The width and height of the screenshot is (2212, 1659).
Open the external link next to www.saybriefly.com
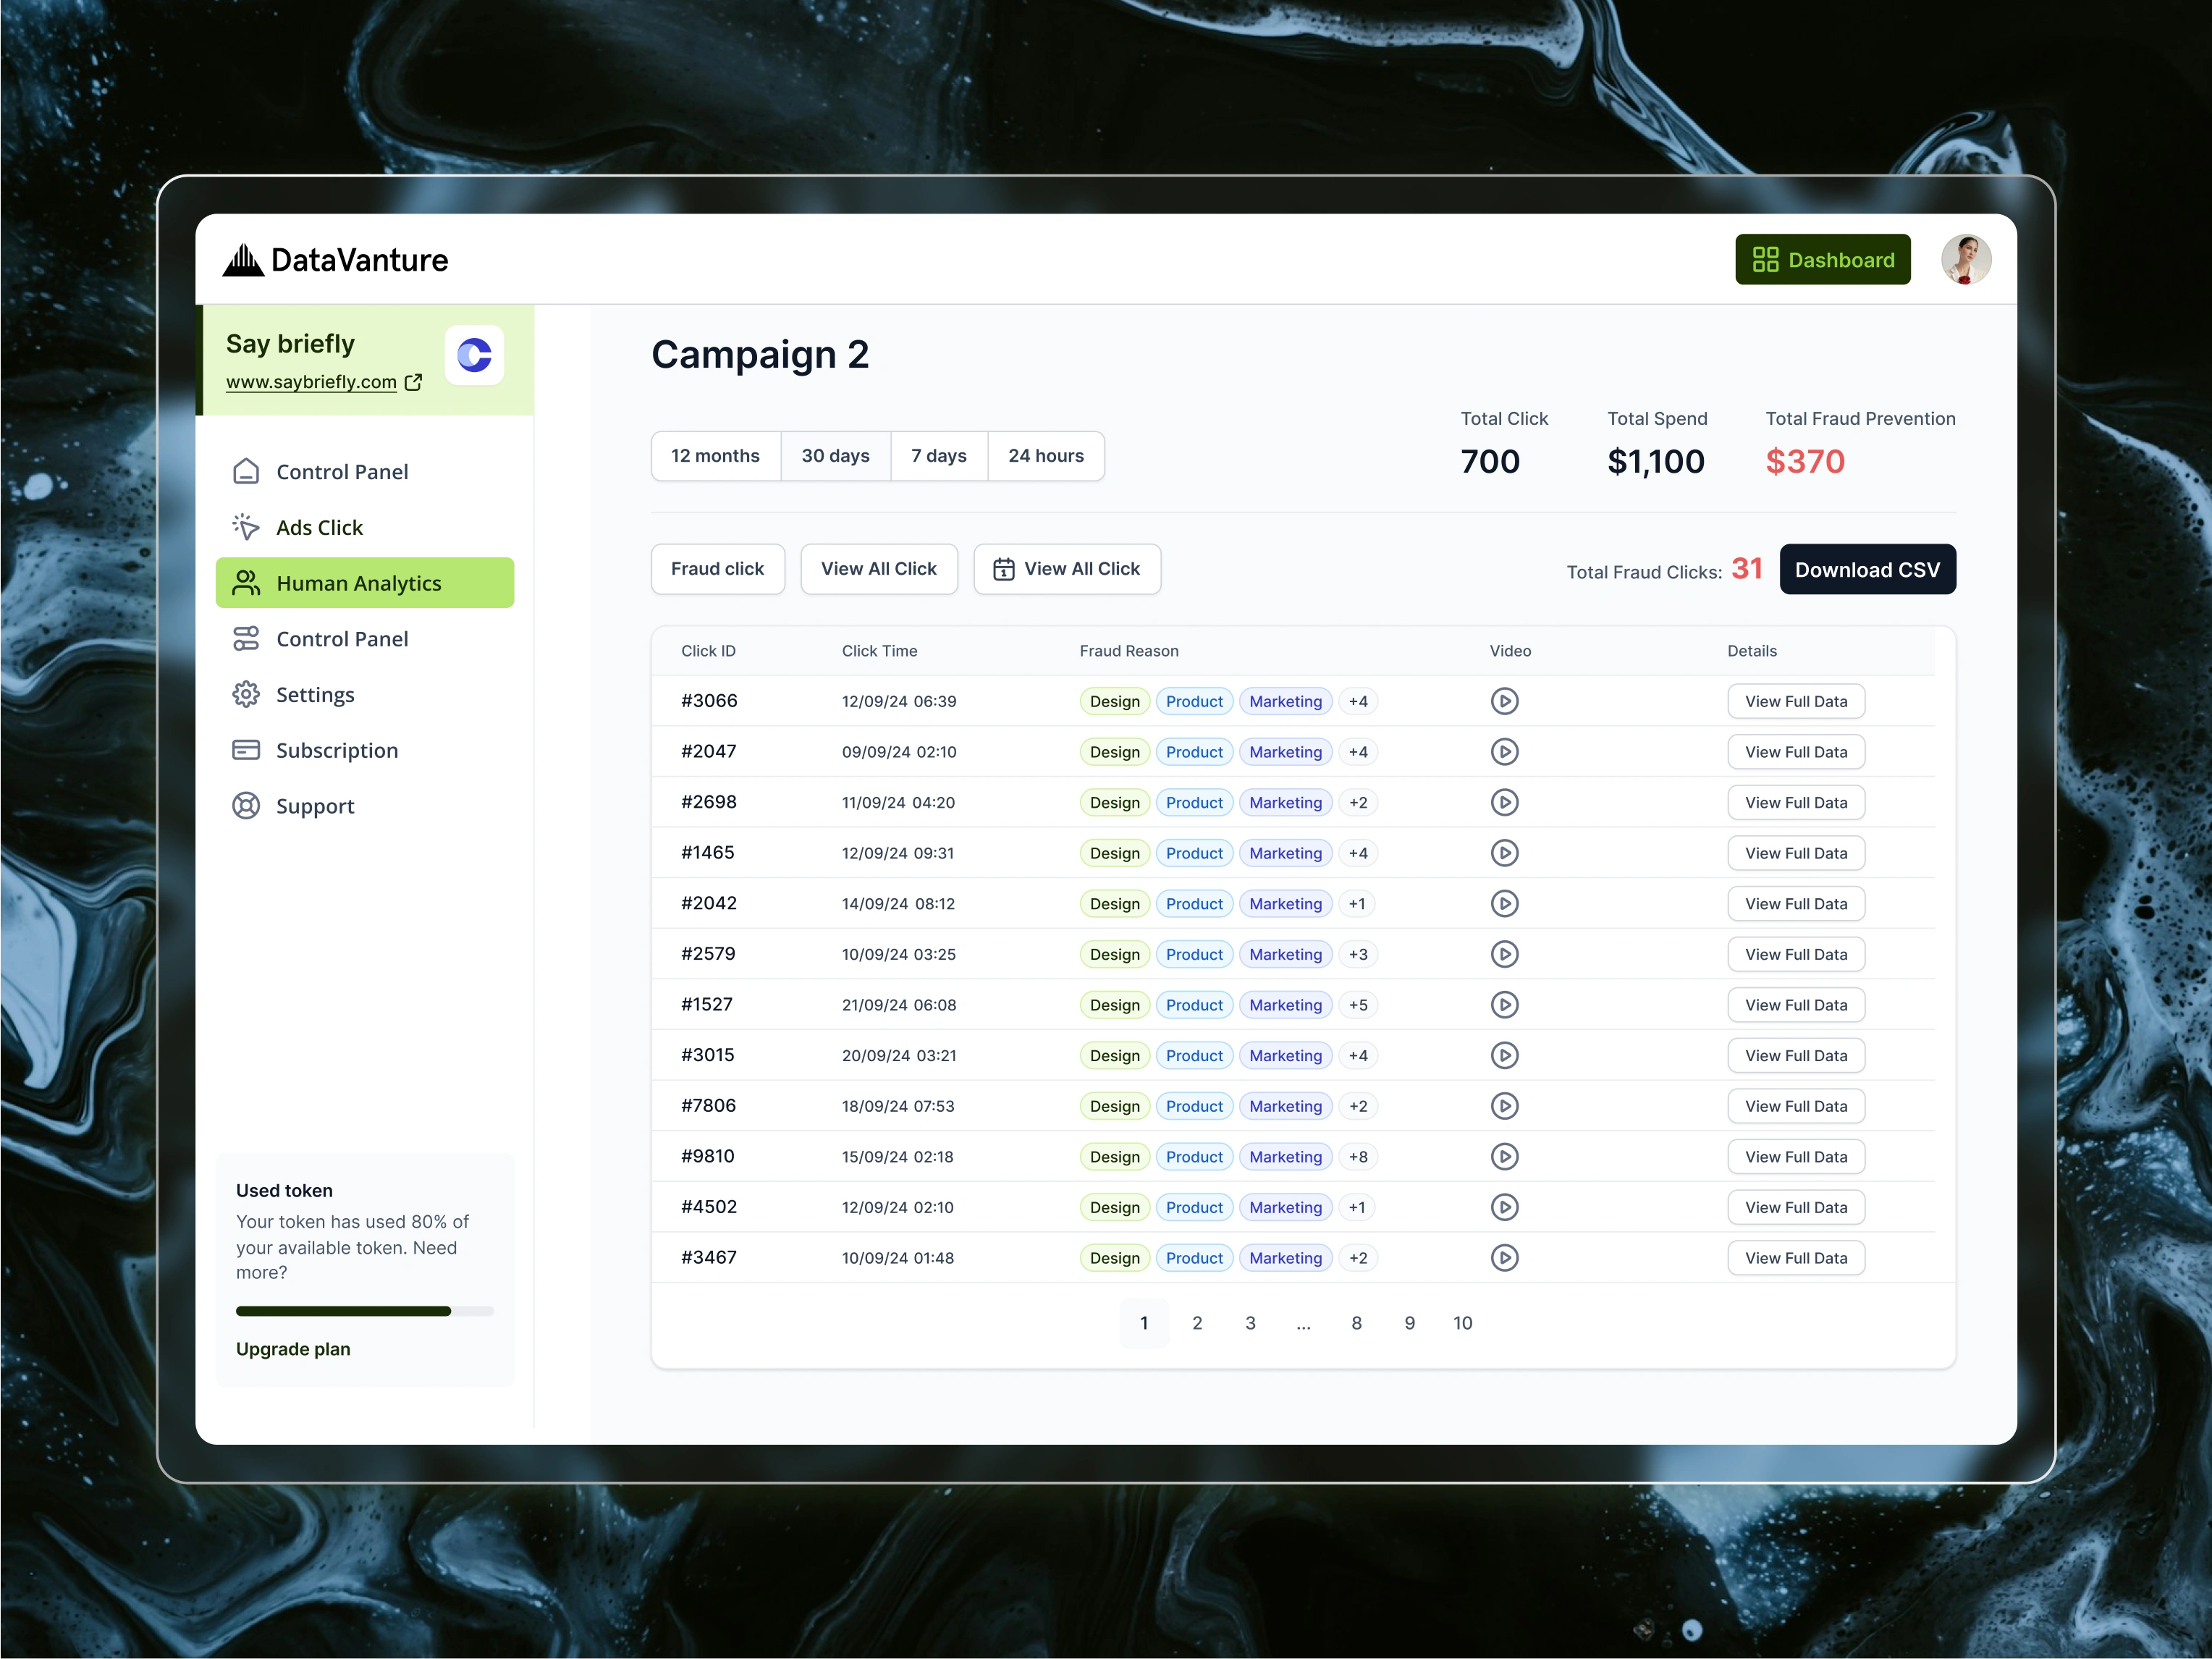click(x=413, y=382)
